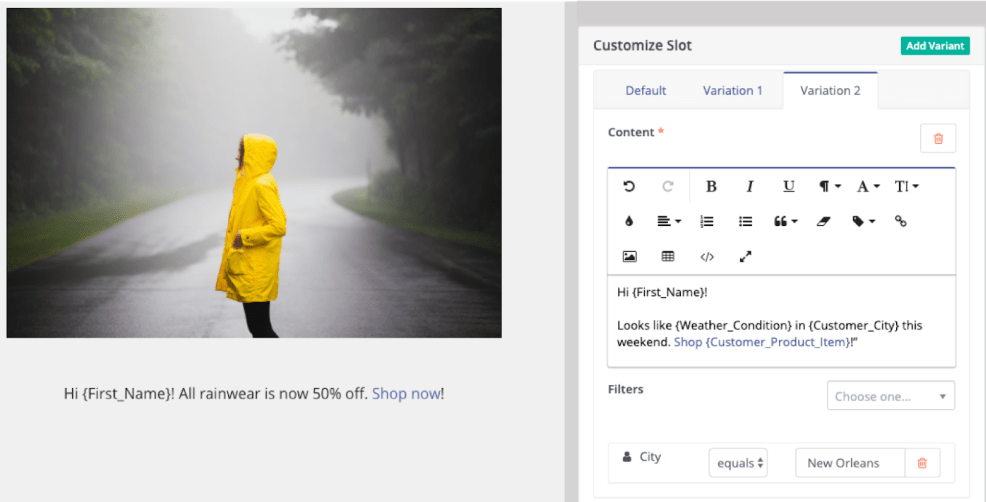Switch to the Variation 1 tab
The height and width of the screenshot is (502, 986).
pos(732,91)
